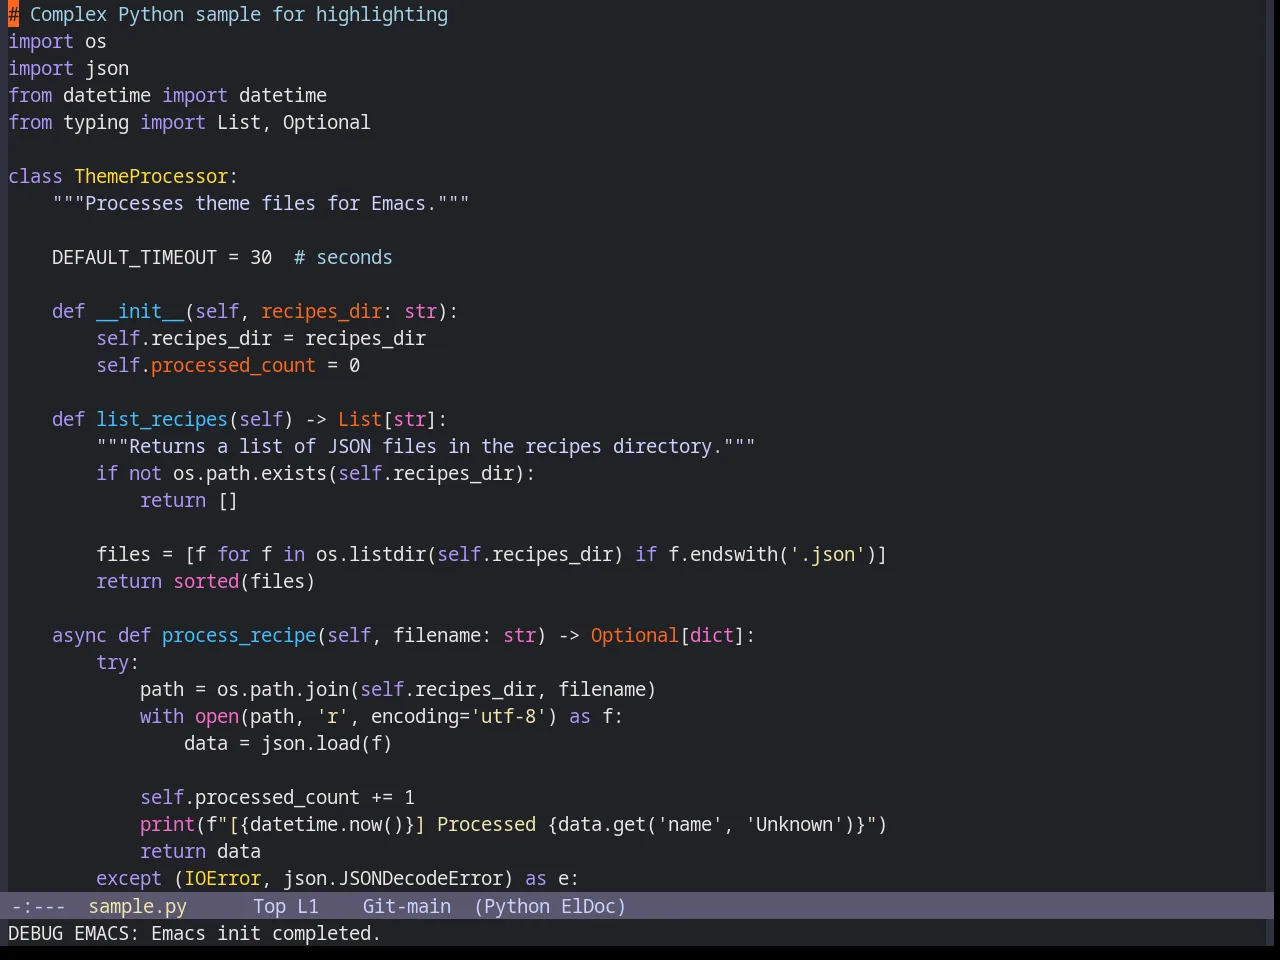1280x960 pixels.
Task: Click the 'try:' keyword
Action: coord(118,662)
